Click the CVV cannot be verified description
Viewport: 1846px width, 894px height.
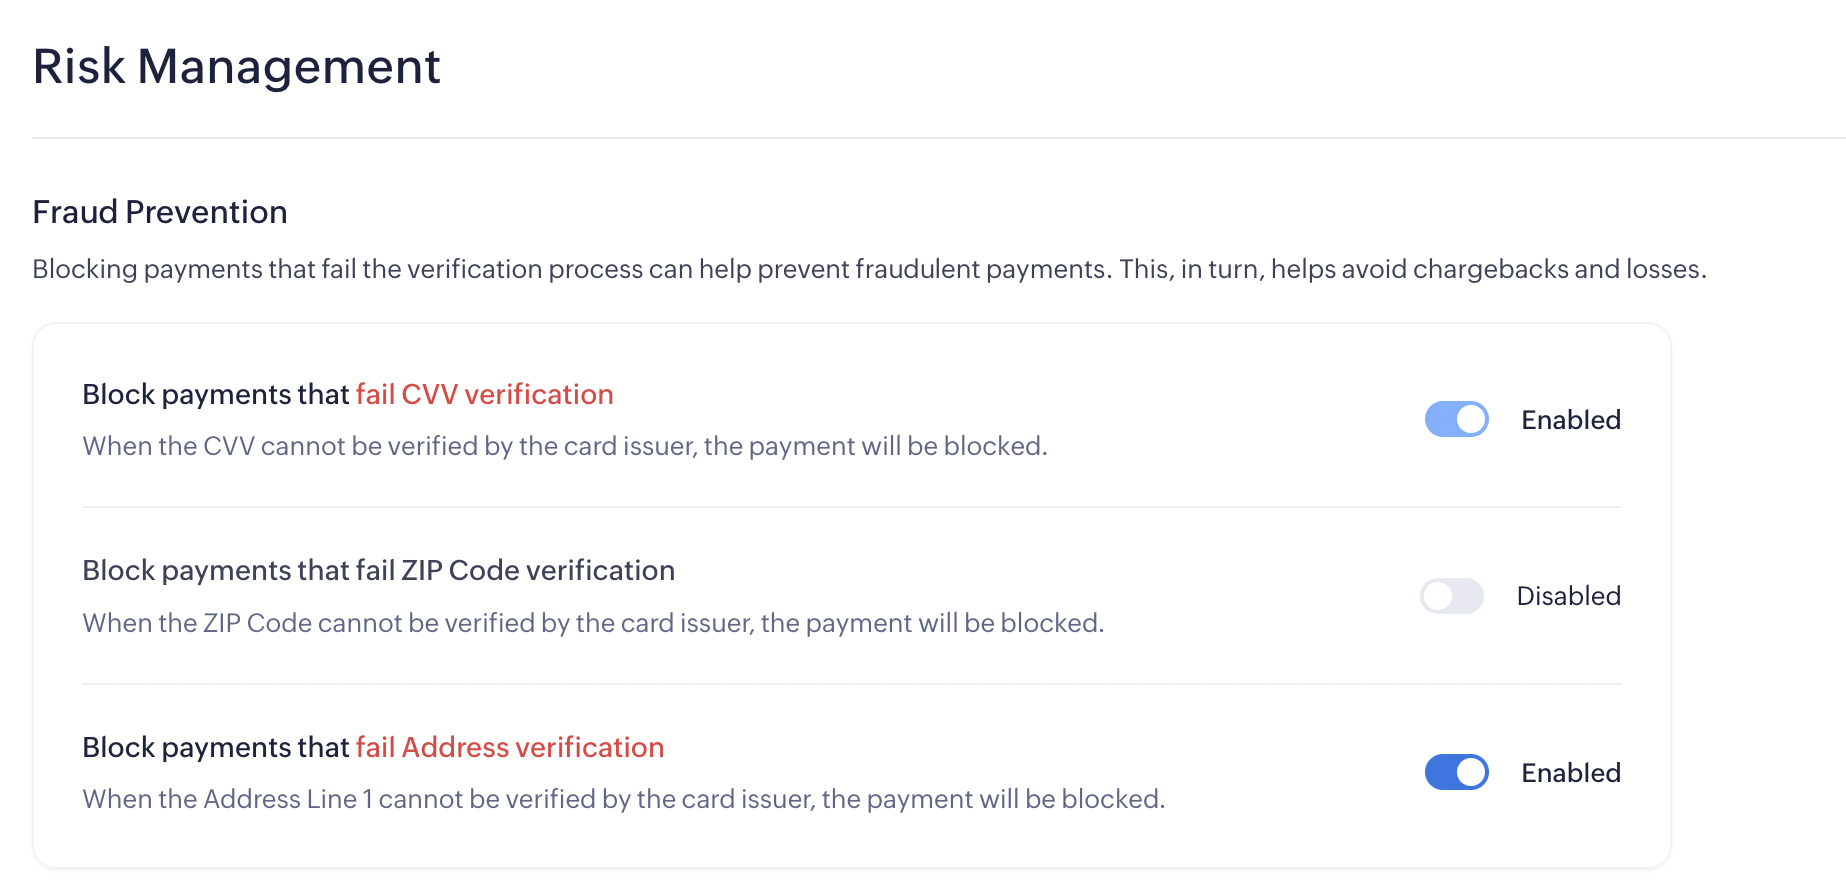564,446
